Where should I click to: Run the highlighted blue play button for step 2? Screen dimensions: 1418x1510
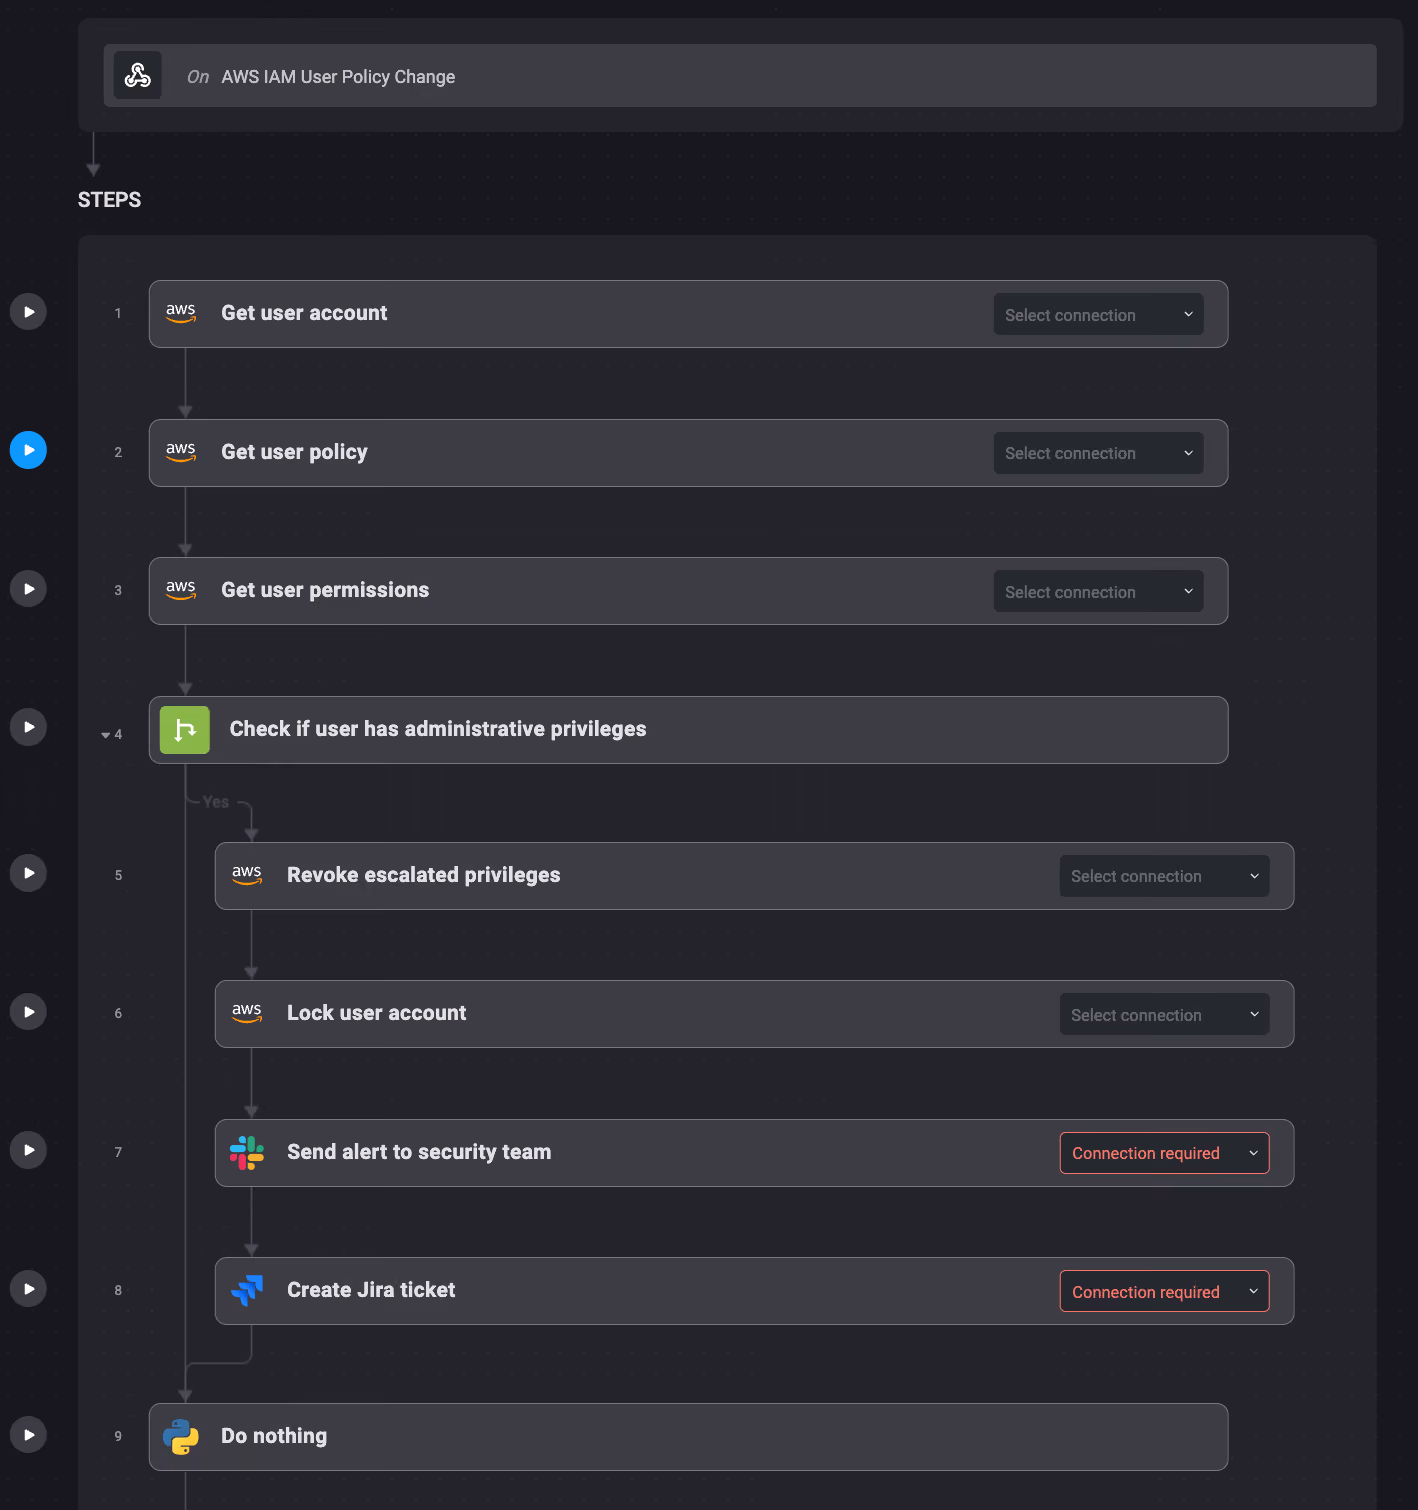click(28, 450)
